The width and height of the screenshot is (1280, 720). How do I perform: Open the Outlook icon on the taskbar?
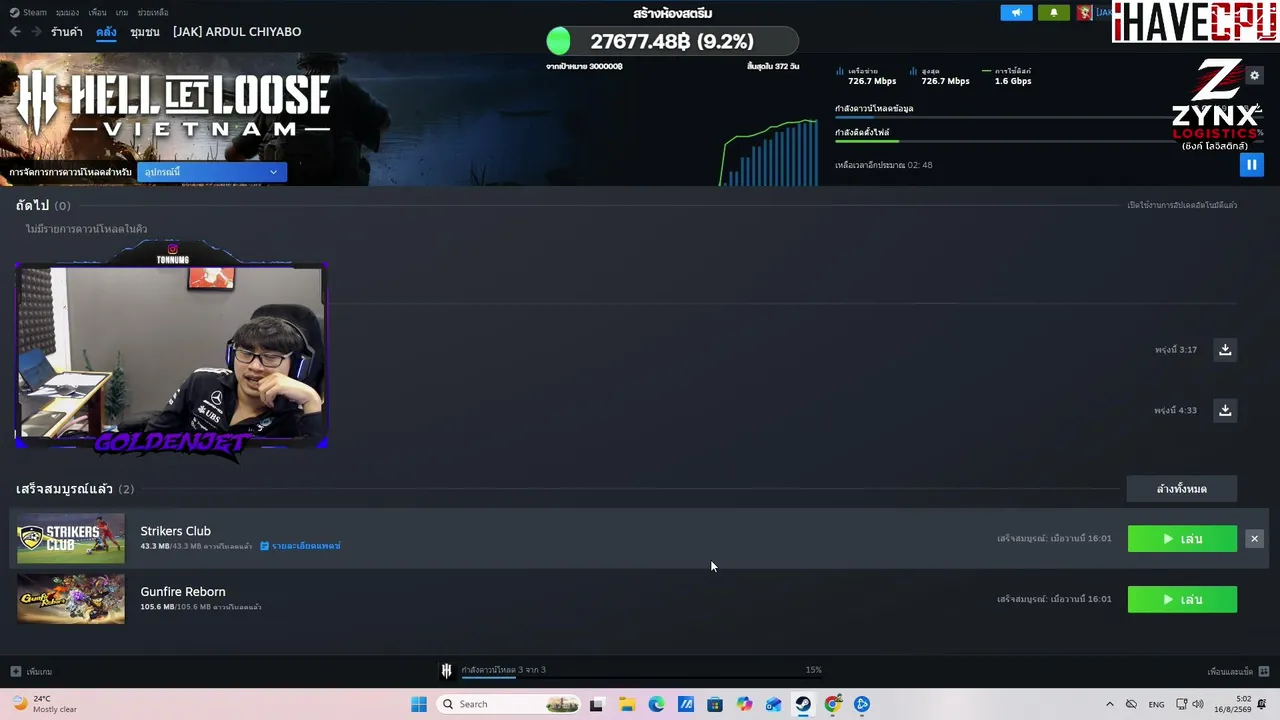[774, 704]
